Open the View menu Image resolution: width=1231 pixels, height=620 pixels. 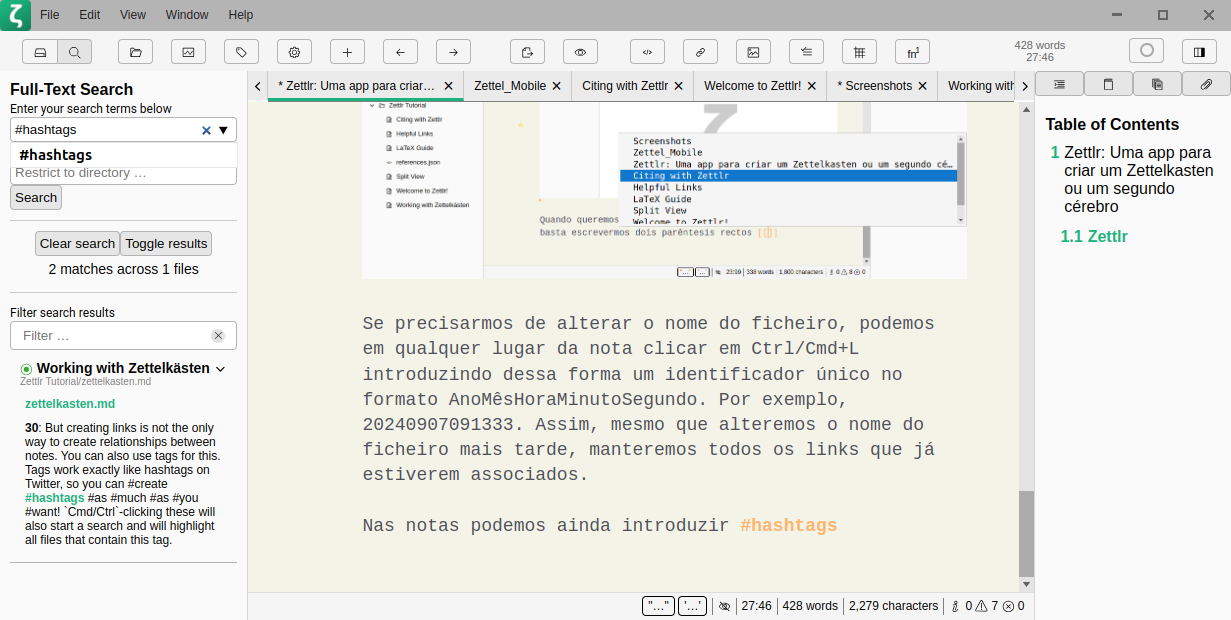(x=133, y=15)
